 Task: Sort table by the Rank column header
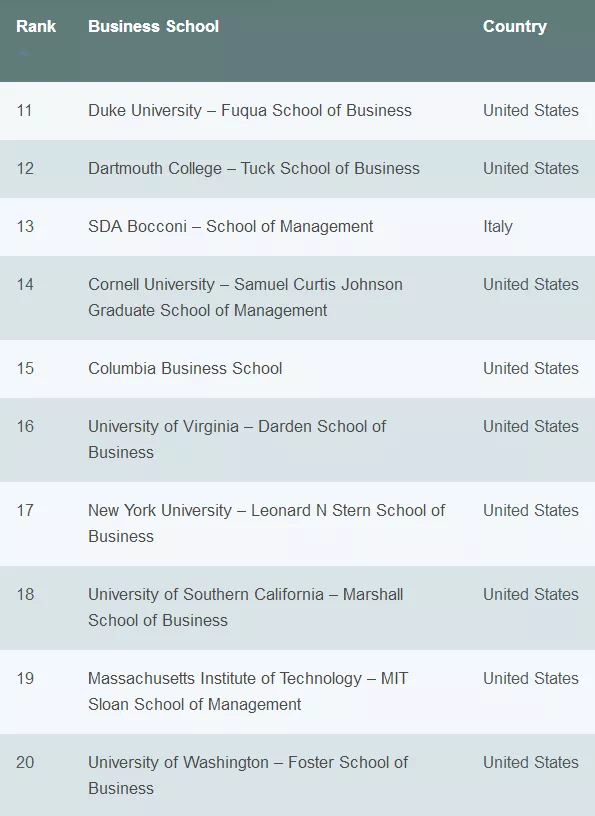tap(36, 26)
